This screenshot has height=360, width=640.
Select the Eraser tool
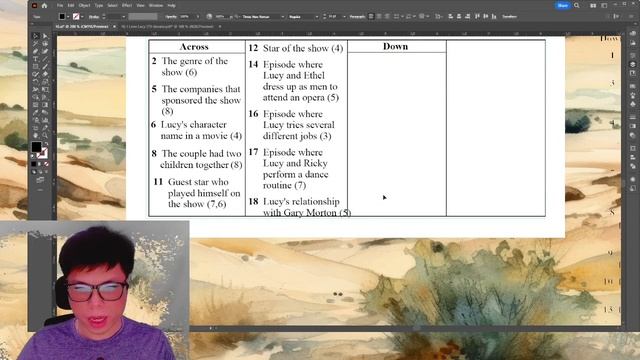pos(45,74)
